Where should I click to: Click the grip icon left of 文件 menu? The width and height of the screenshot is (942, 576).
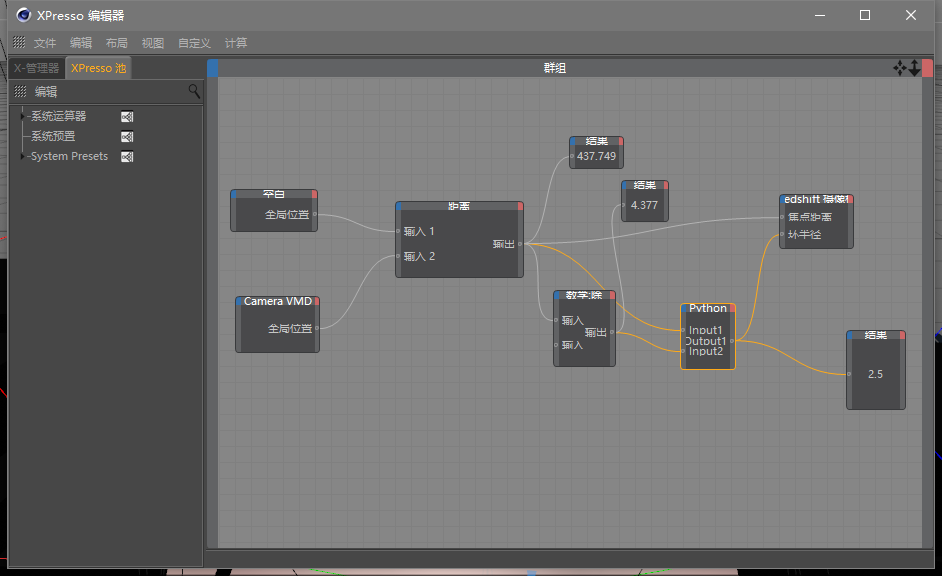(x=19, y=42)
